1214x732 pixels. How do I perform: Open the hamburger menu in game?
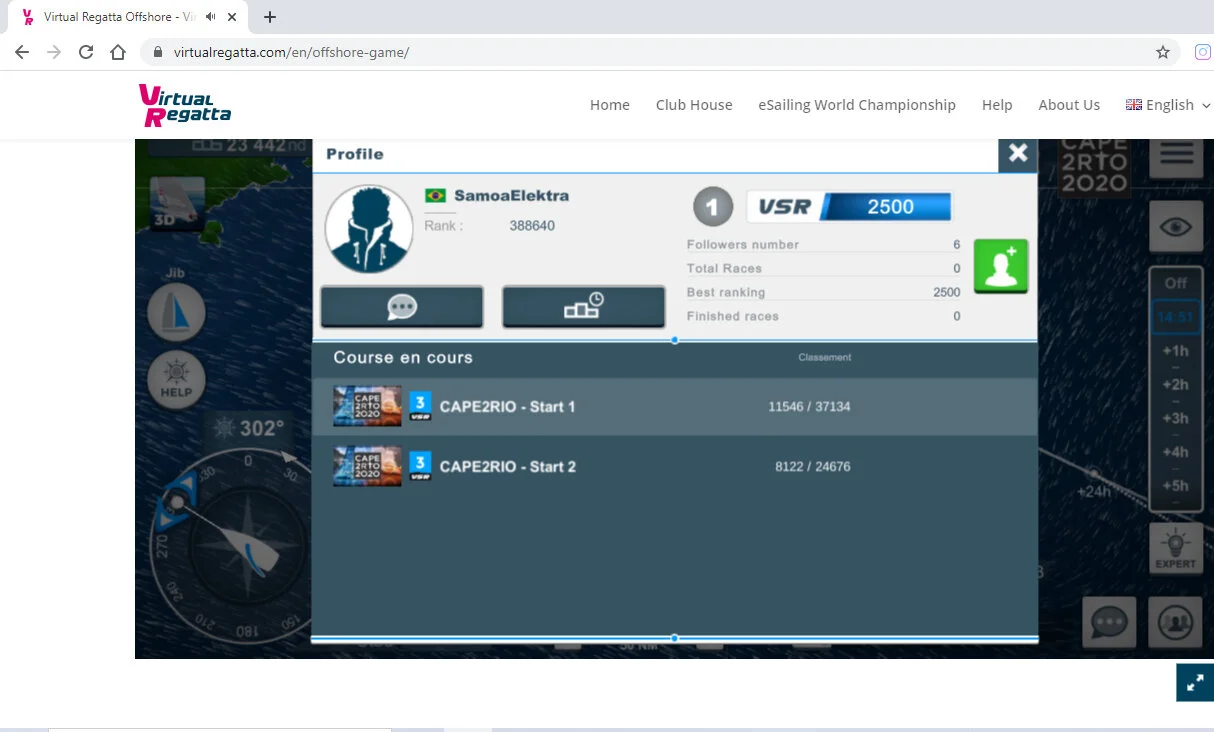click(x=1175, y=156)
